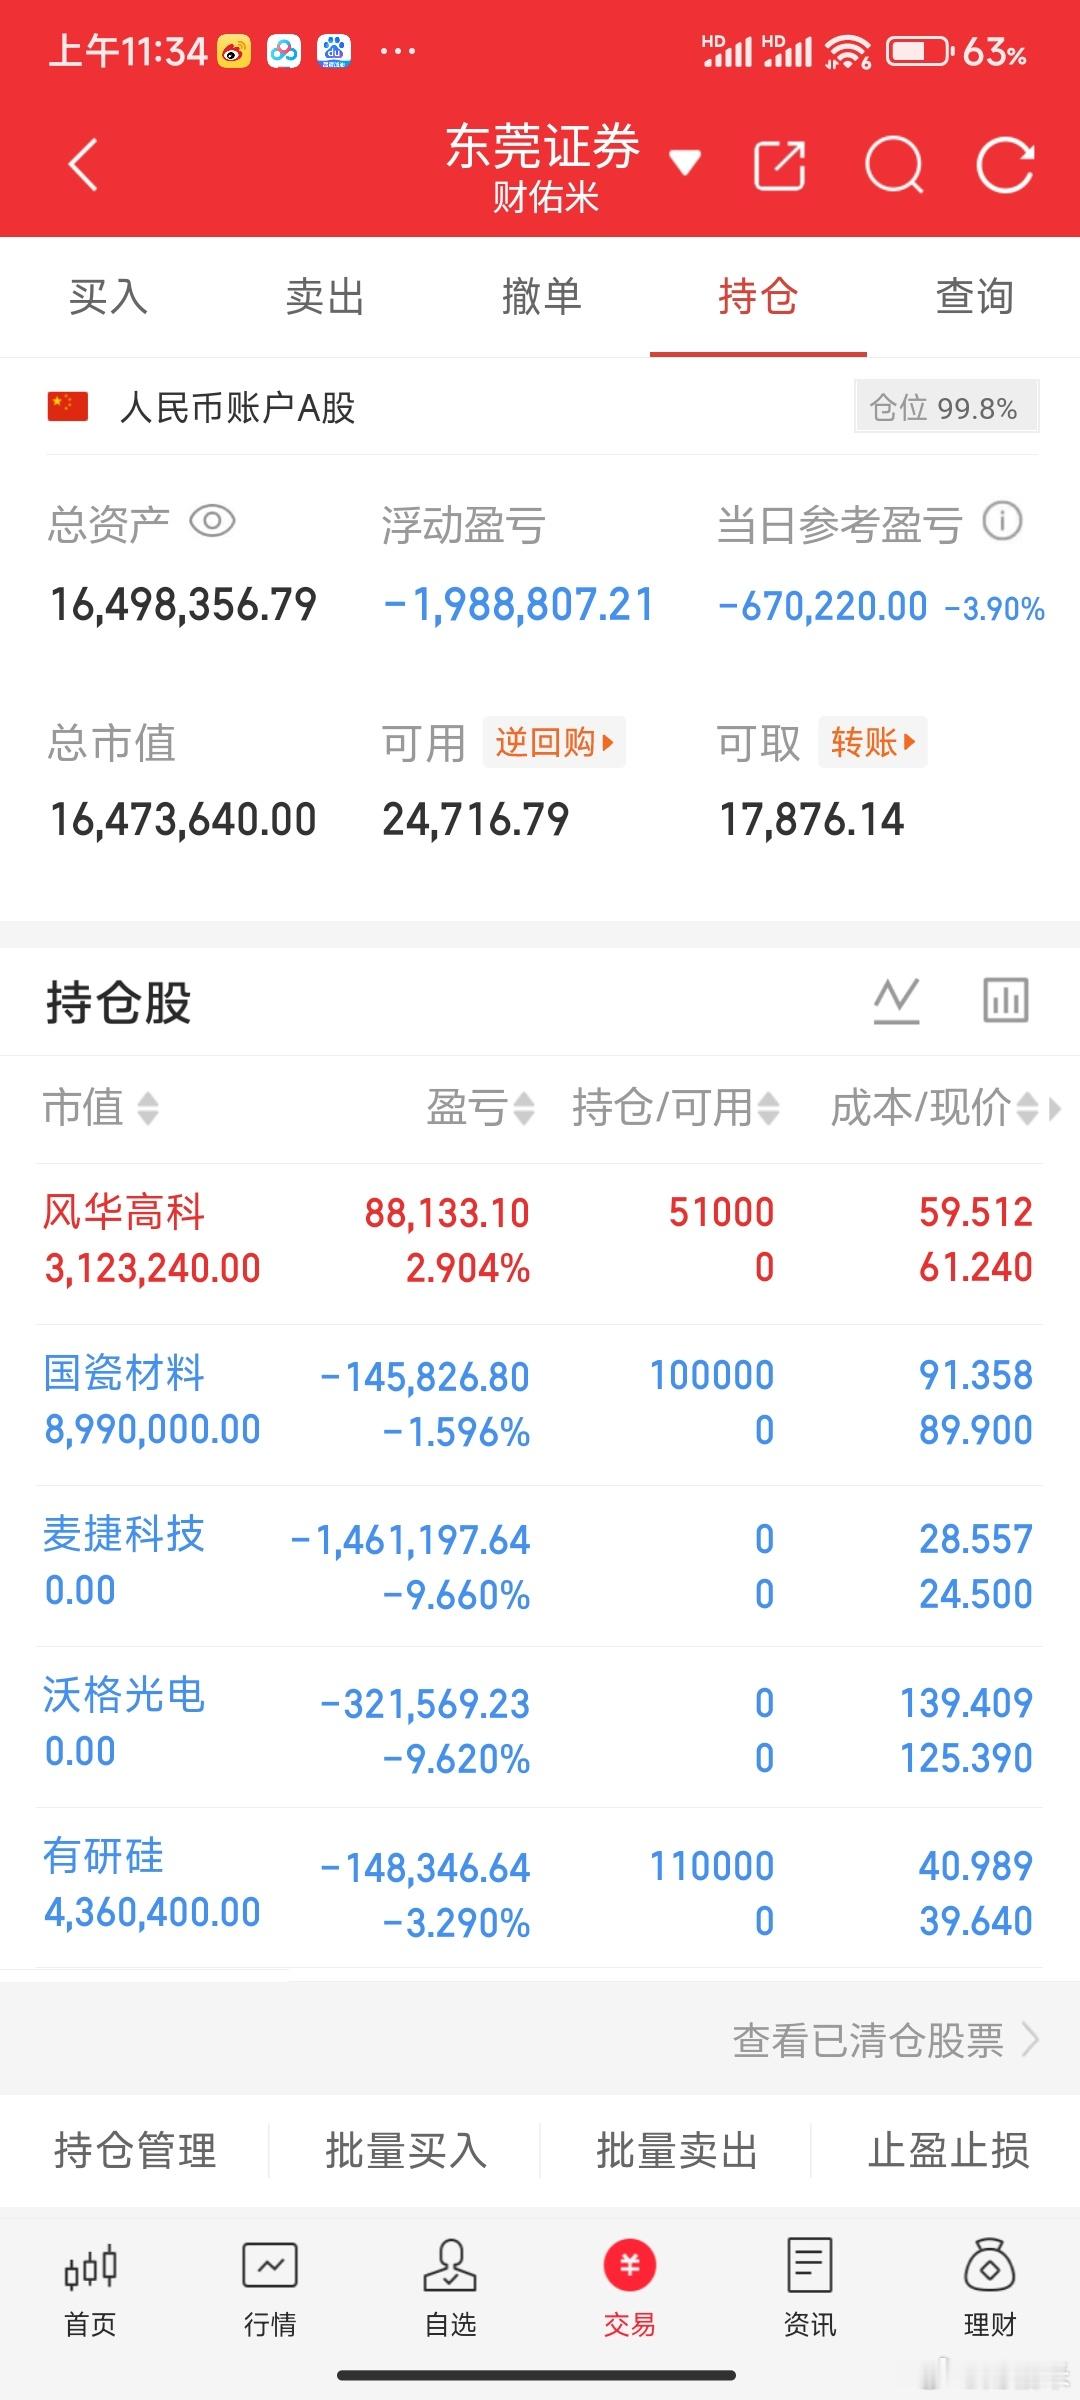Tap the 转账 transfer button
The height and width of the screenshot is (2400, 1080).
pyautogui.click(x=872, y=742)
